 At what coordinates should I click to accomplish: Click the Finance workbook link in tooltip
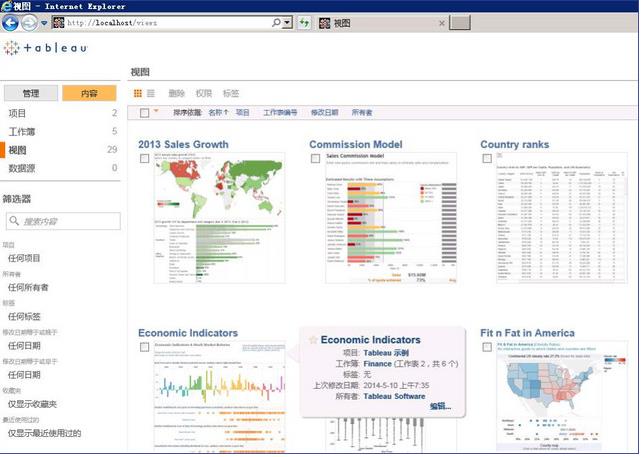pos(377,364)
